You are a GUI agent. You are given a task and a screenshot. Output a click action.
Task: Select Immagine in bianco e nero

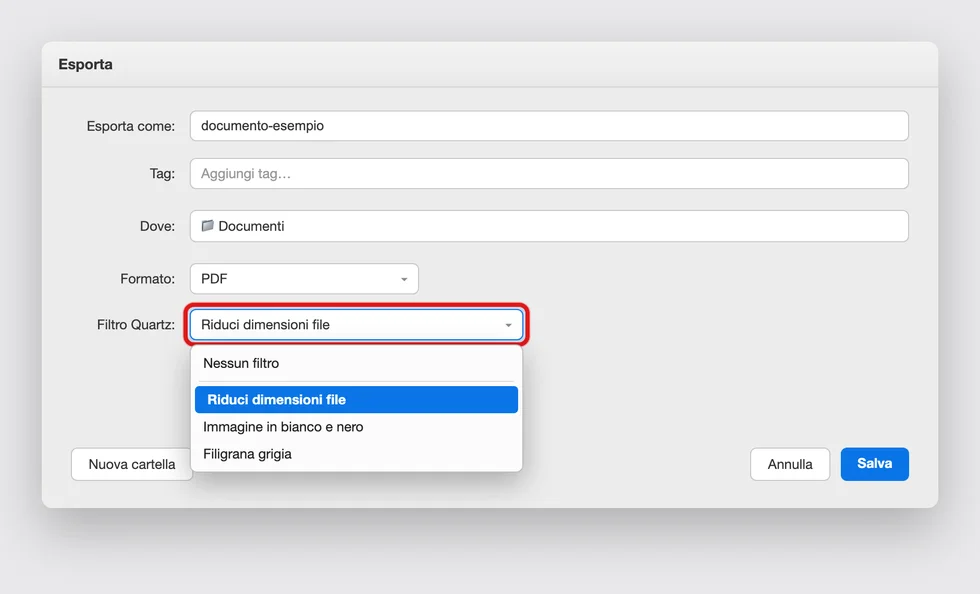(x=356, y=427)
